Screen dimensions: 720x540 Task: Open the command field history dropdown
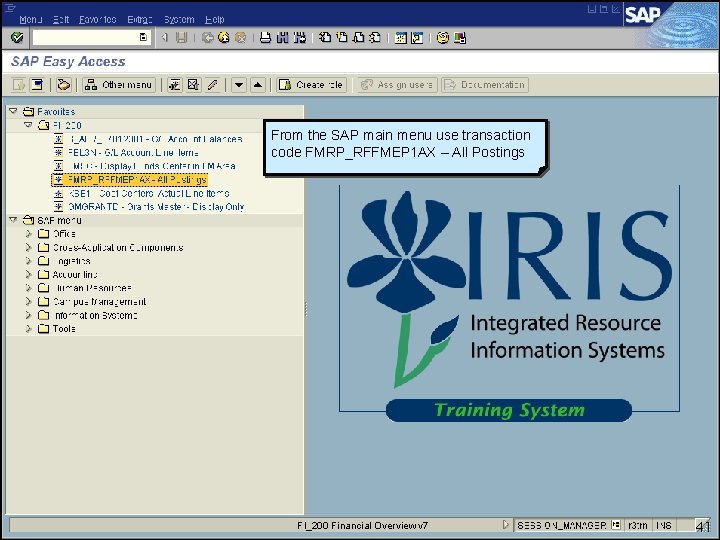click(x=143, y=37)
